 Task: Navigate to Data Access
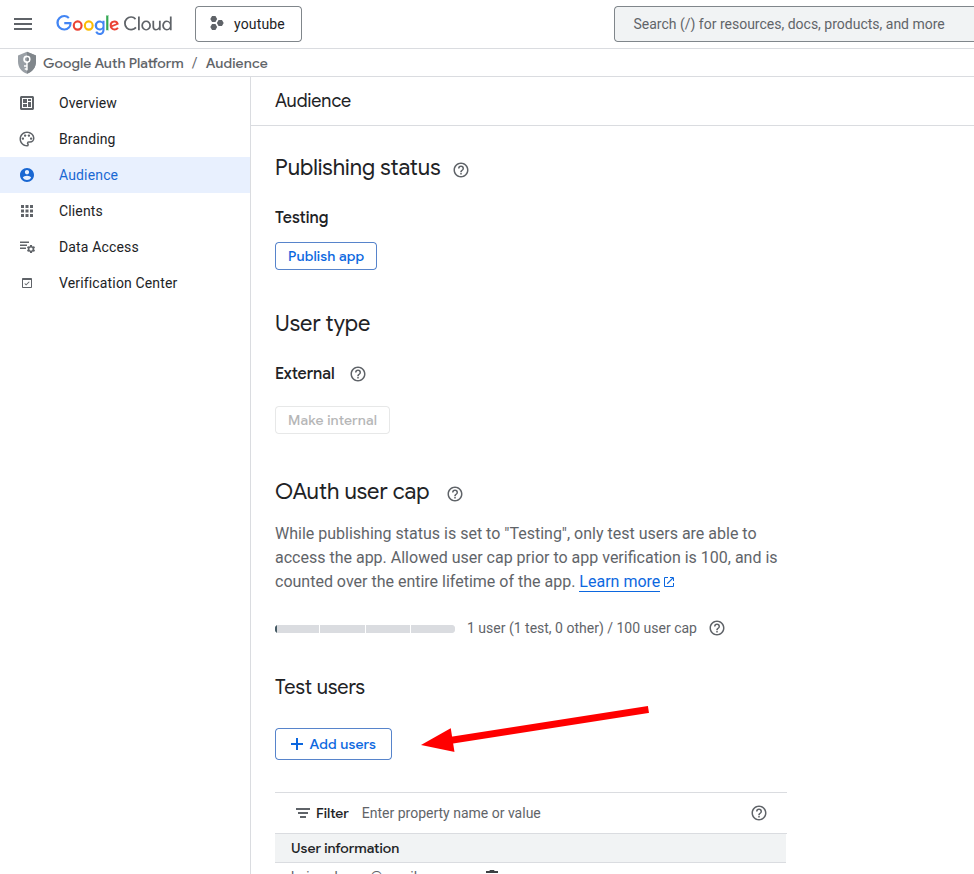point(98,247)
